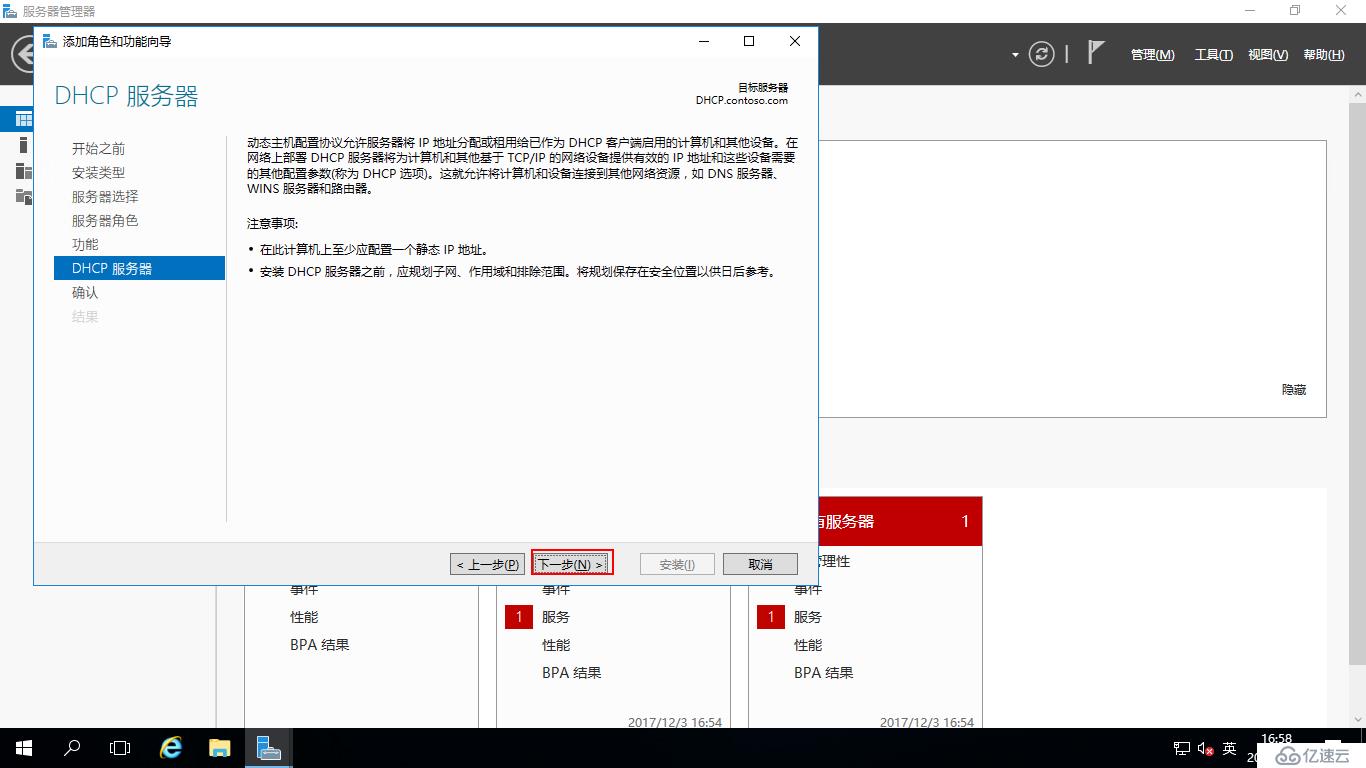Open the 管理(M) menu
The height and width of the screenshot is (768, 1366).
point(1152,55)
